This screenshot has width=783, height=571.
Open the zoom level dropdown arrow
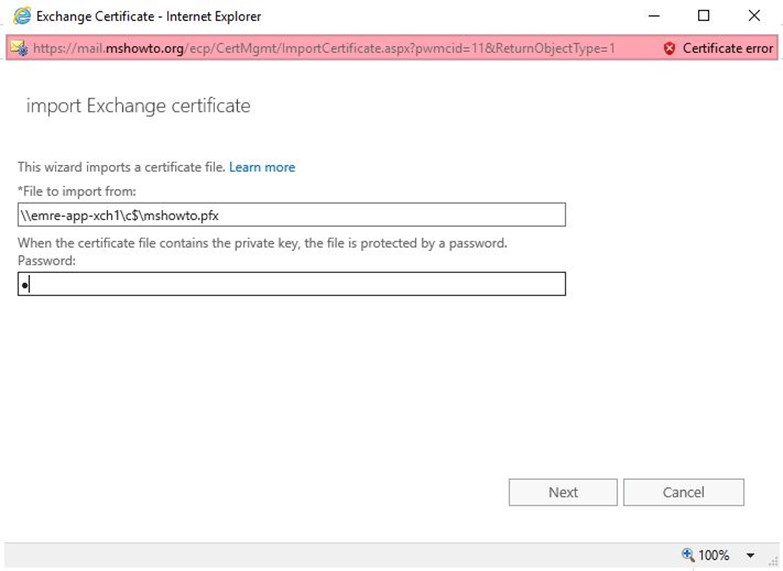pyautogui.click(x=751, y=556)
